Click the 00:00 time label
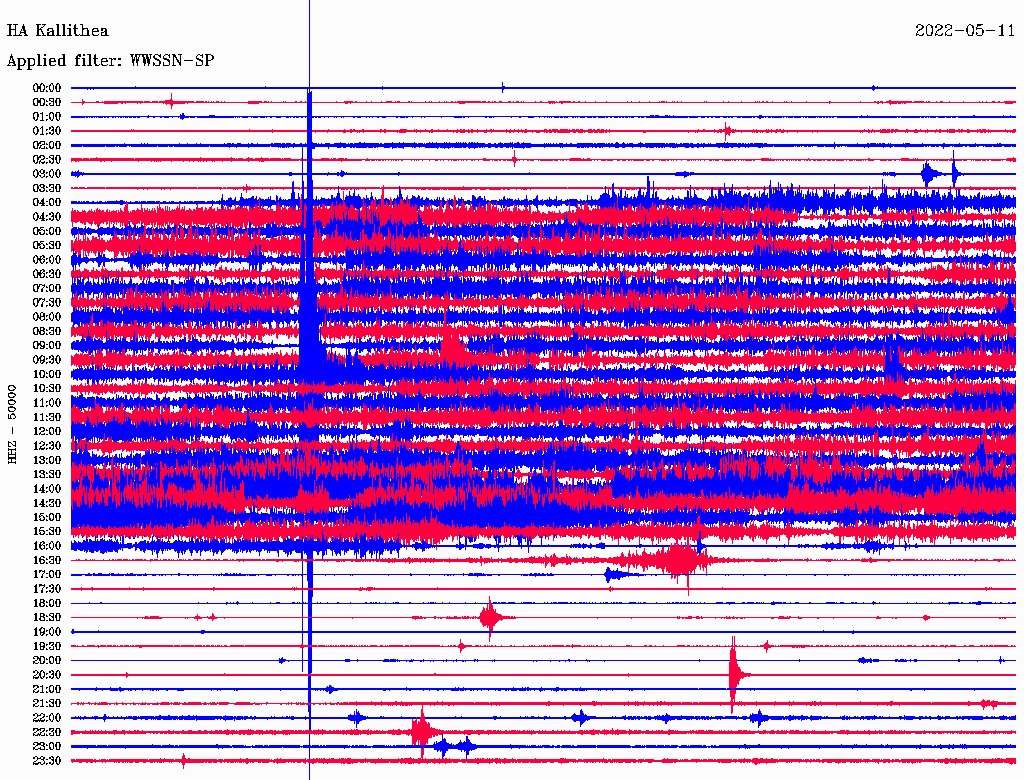This screenshot has width=1024, height=780. point(47,88)
